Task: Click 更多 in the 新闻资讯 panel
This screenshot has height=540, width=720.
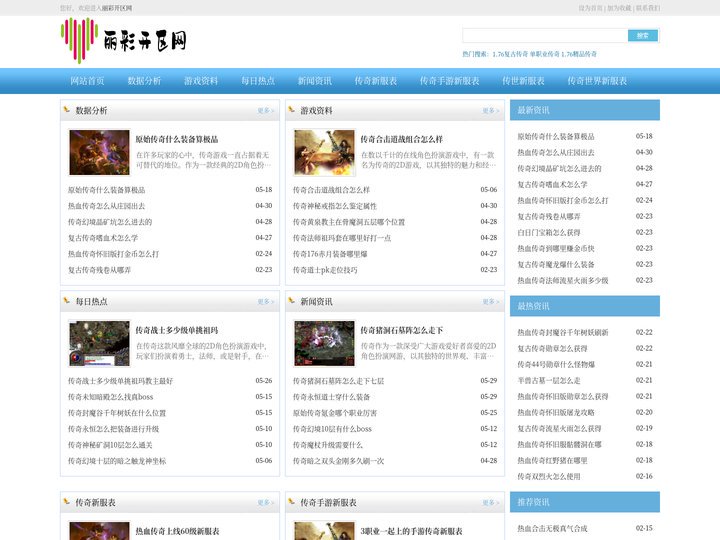Action: tap(490, 302)
